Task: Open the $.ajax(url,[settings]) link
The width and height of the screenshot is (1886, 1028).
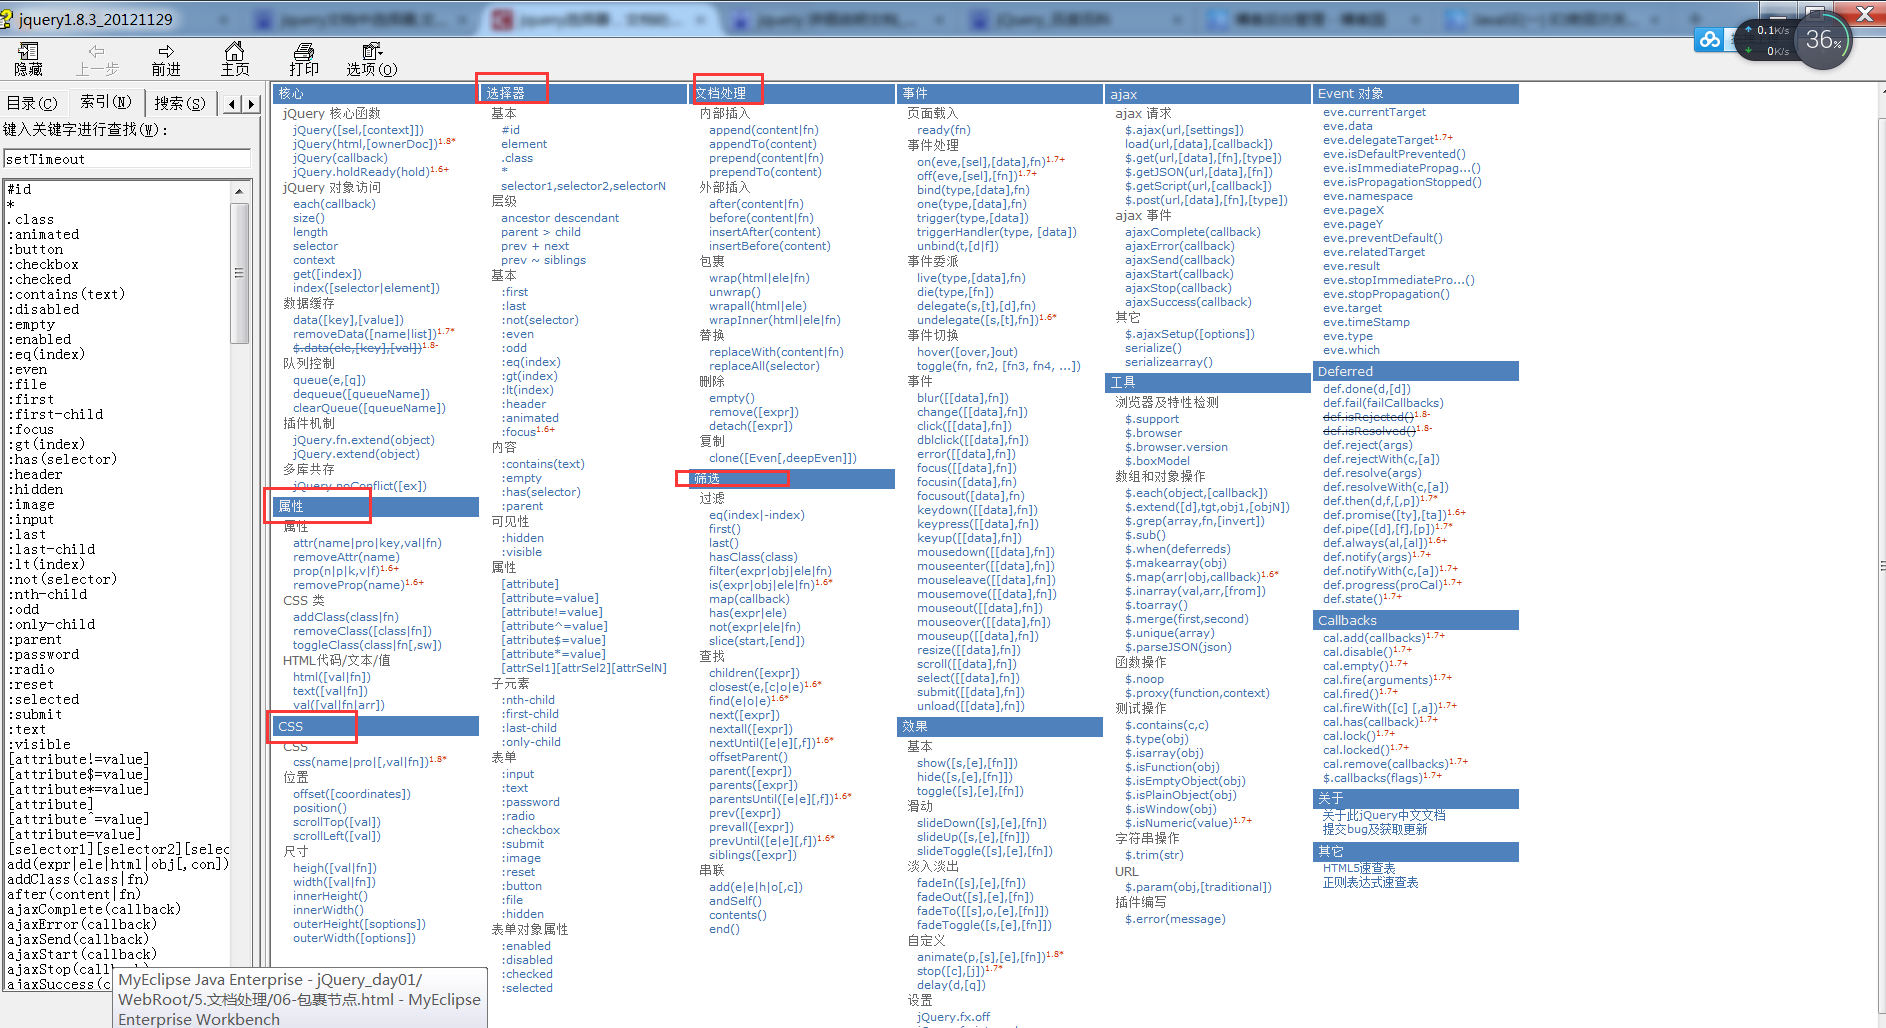Action: tap(1184, 130)
